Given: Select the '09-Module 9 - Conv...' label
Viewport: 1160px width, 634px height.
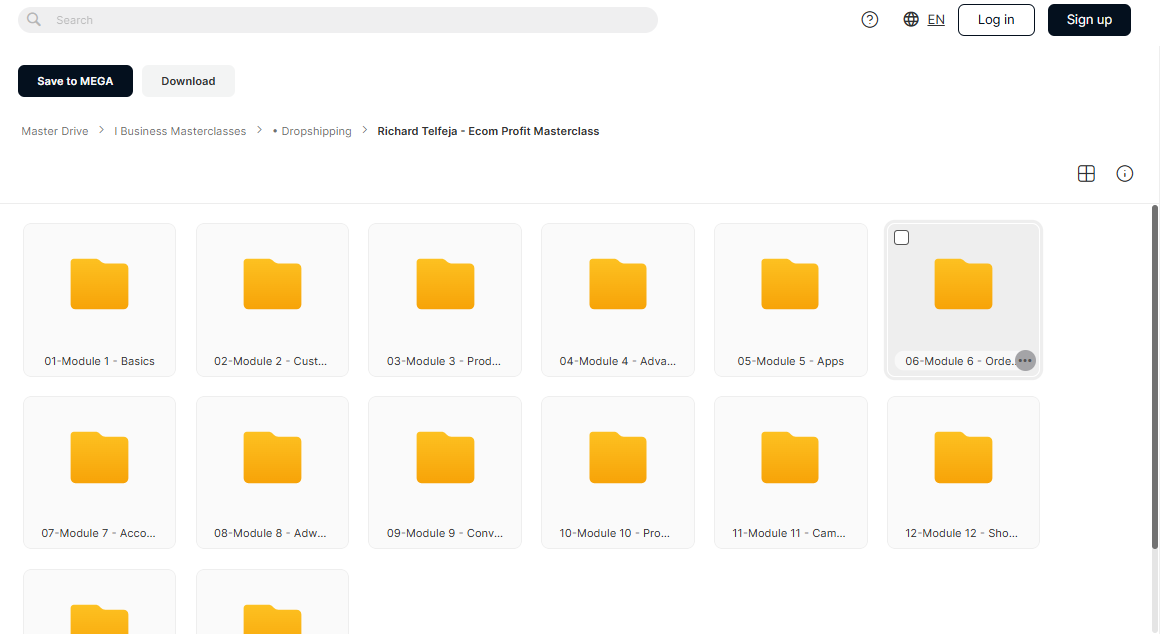Looking at the screenshot, I should pyautogui.click(x=445, y=533).
